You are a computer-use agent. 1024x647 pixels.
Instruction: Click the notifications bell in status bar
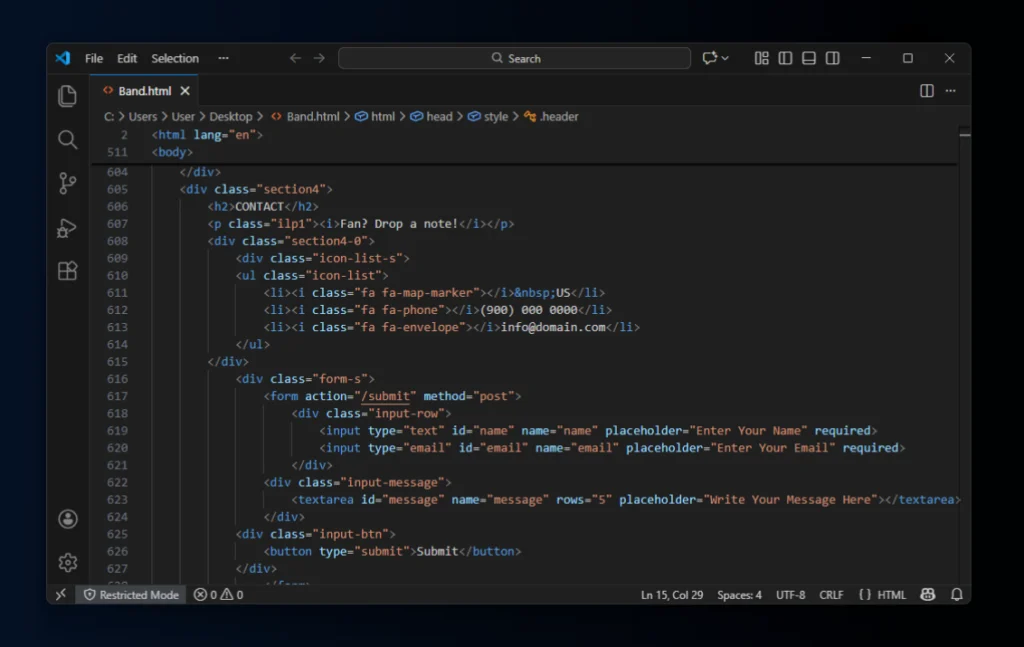click(x=956, y=594)
